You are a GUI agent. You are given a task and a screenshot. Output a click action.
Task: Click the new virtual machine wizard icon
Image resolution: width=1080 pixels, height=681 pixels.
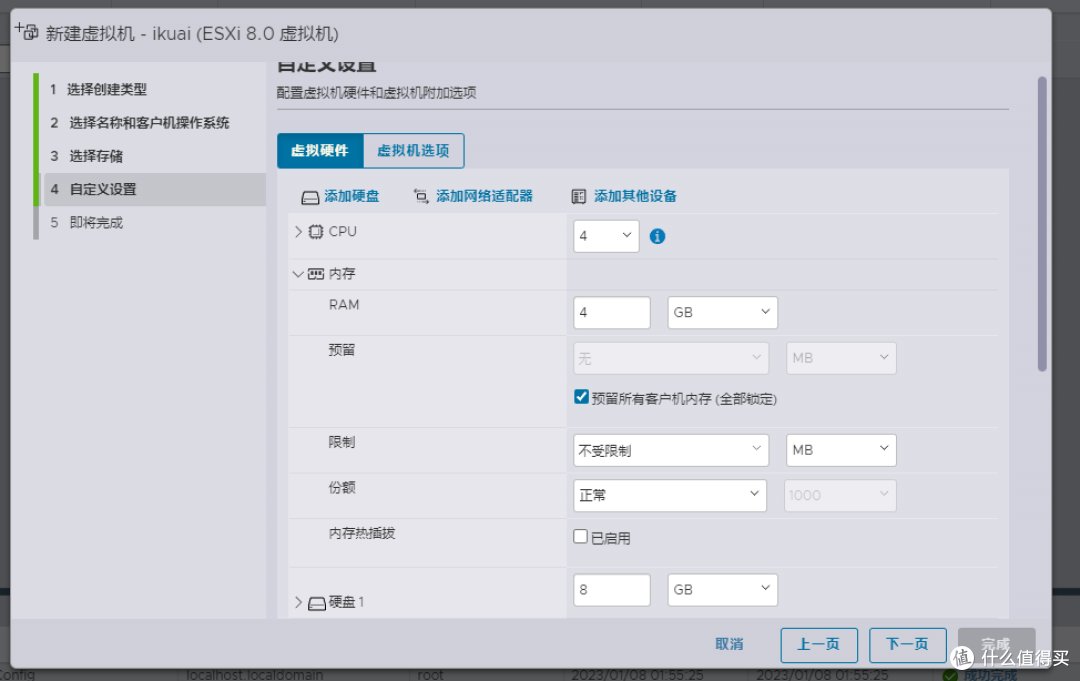[26, 30]
